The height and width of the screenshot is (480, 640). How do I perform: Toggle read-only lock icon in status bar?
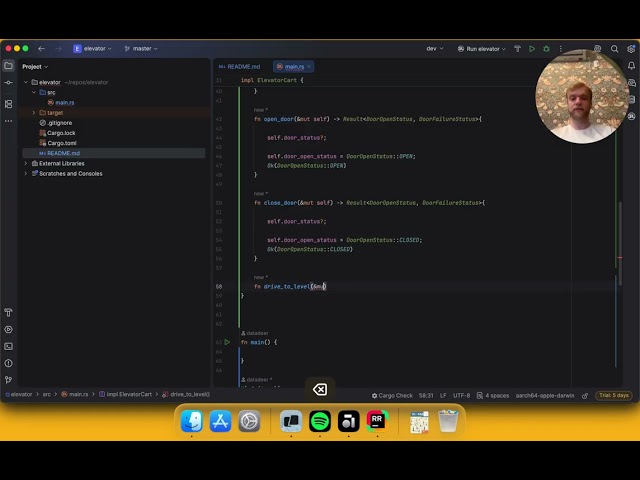coord(585,396)
